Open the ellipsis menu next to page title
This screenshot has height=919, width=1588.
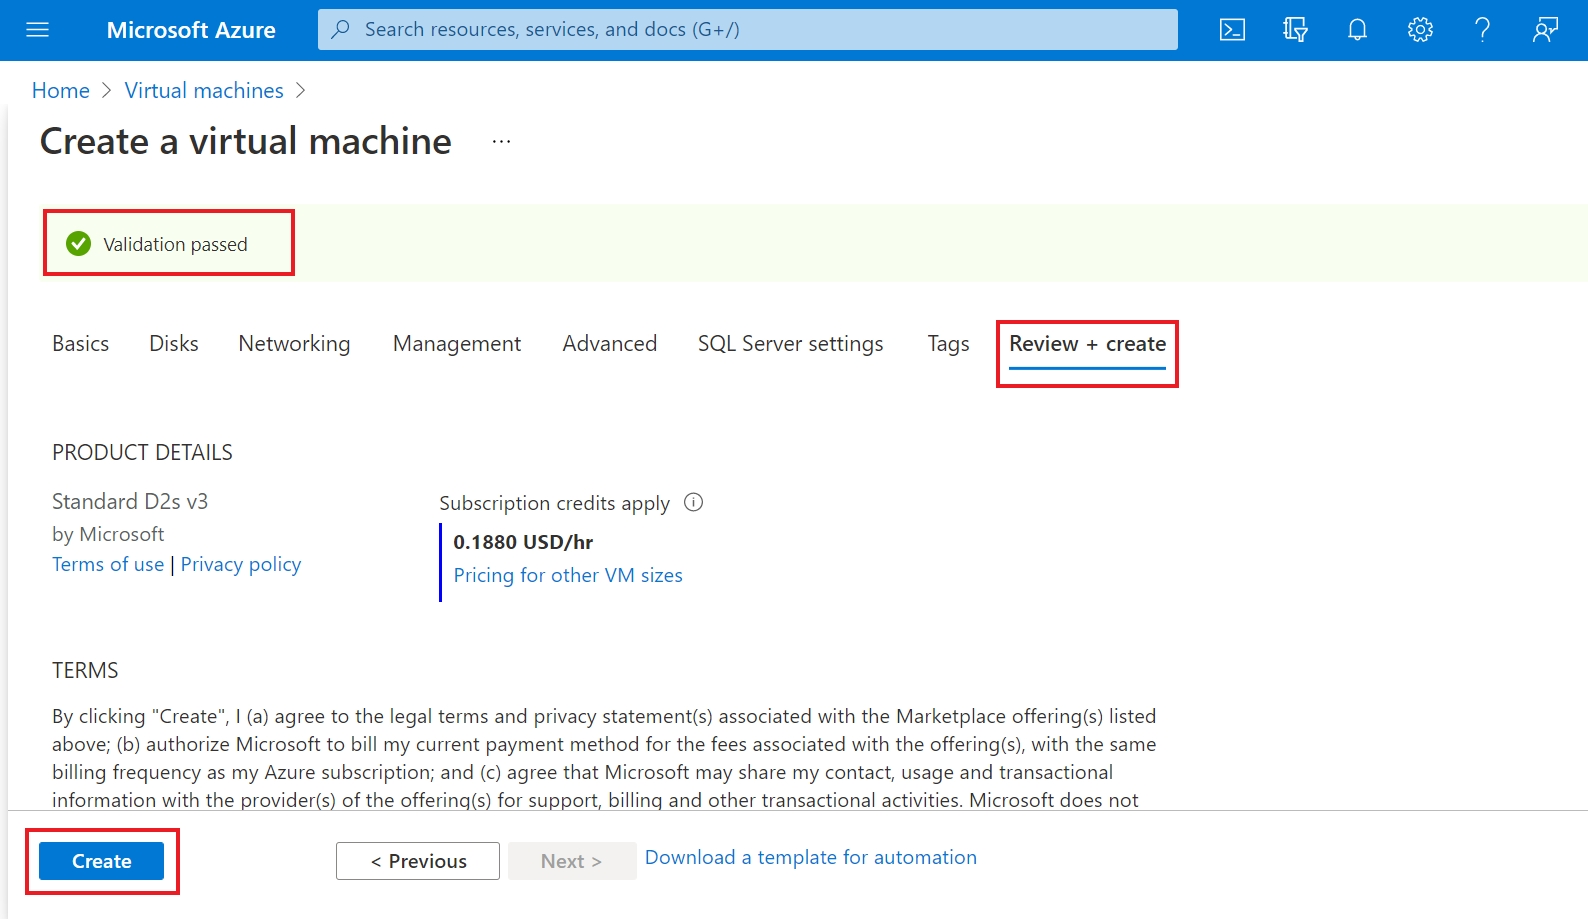tap(501, 142)
